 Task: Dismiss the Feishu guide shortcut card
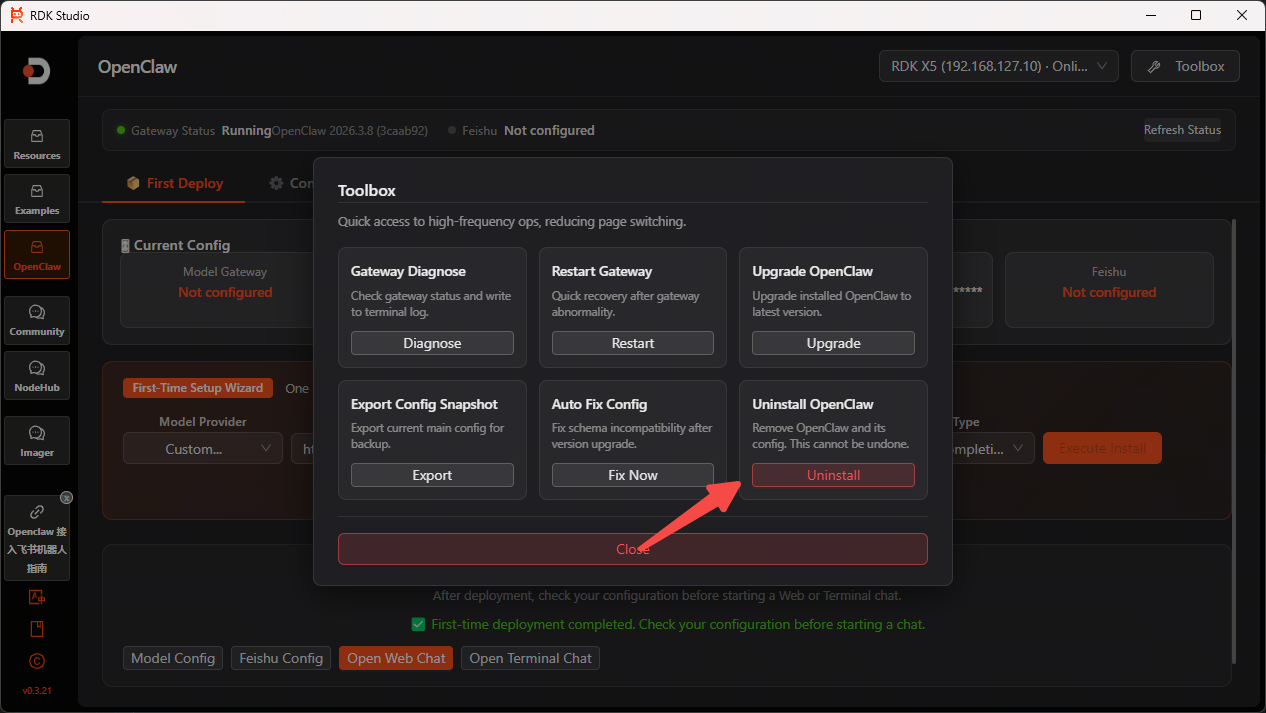click(66, 497)
